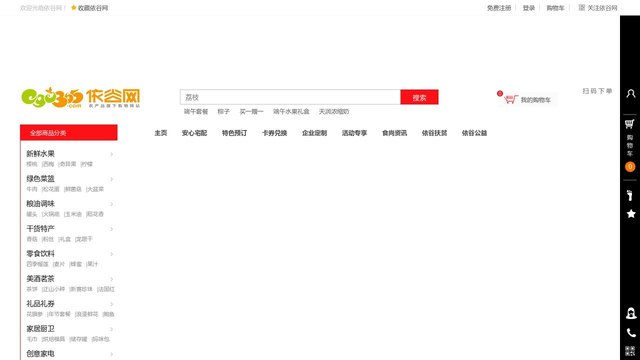Expand the 家居厨卫 category arrow
The image size is (640, 360).
tap(111, 329)
